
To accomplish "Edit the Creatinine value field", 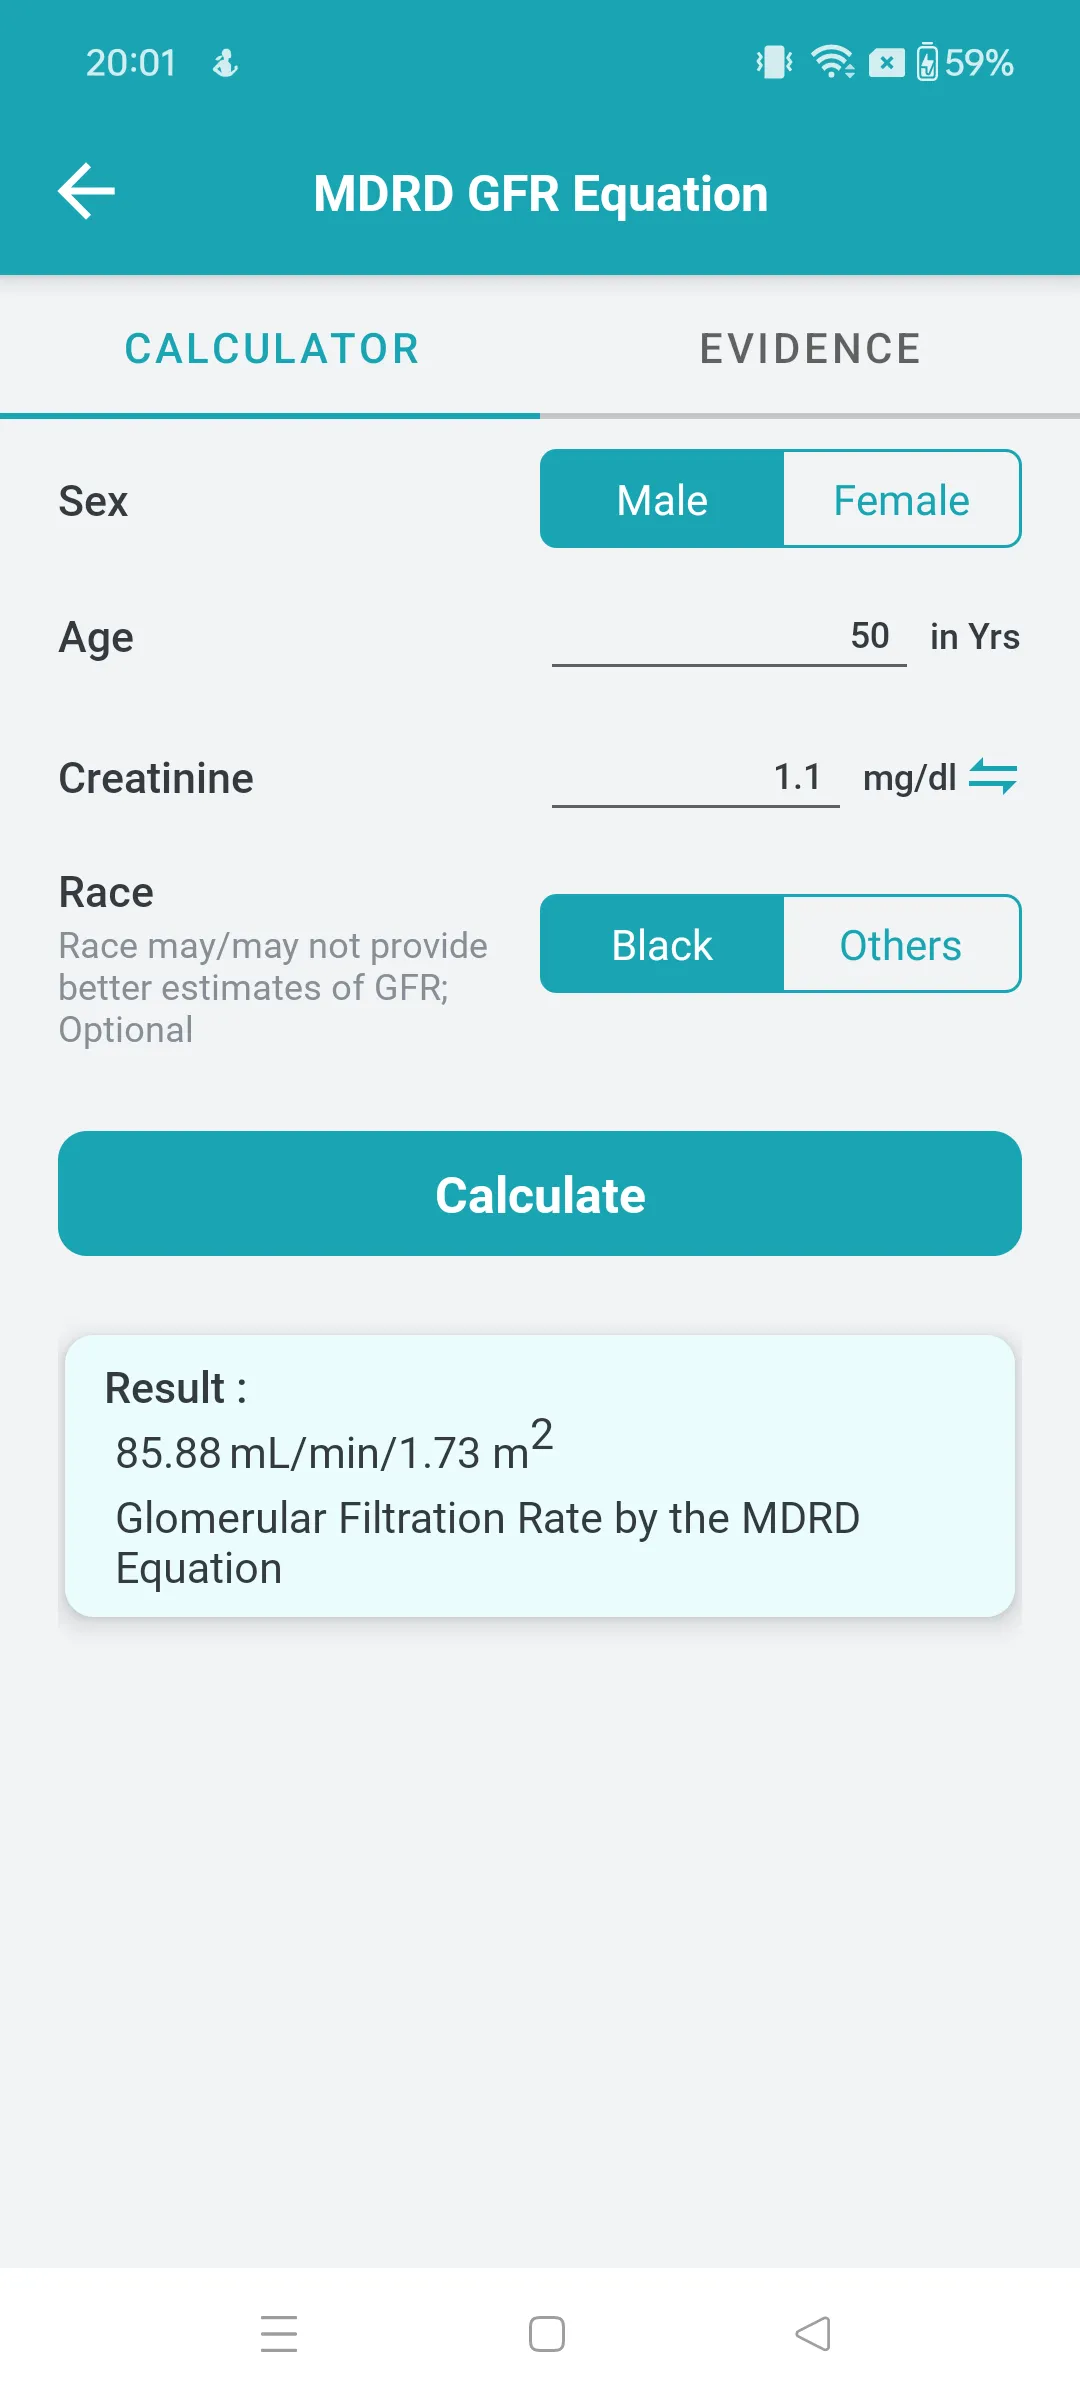I will click(696, 777).
